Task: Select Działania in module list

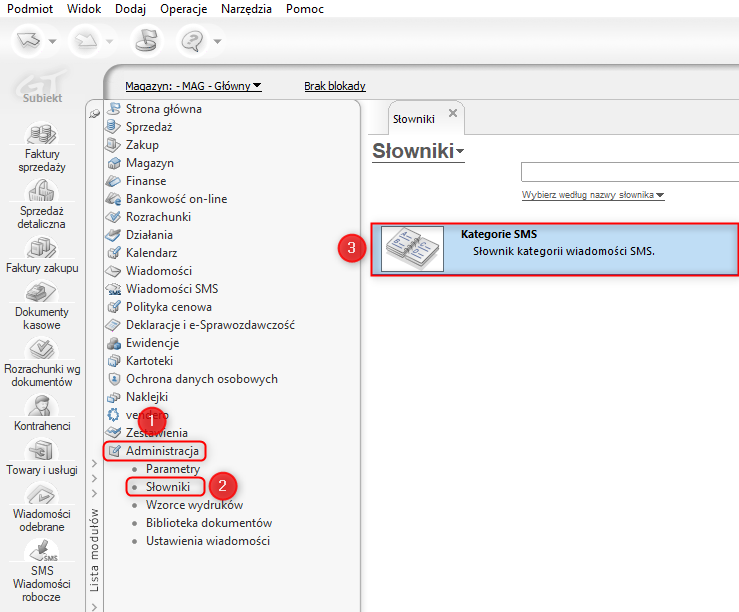Action: (x=149, y=235)
